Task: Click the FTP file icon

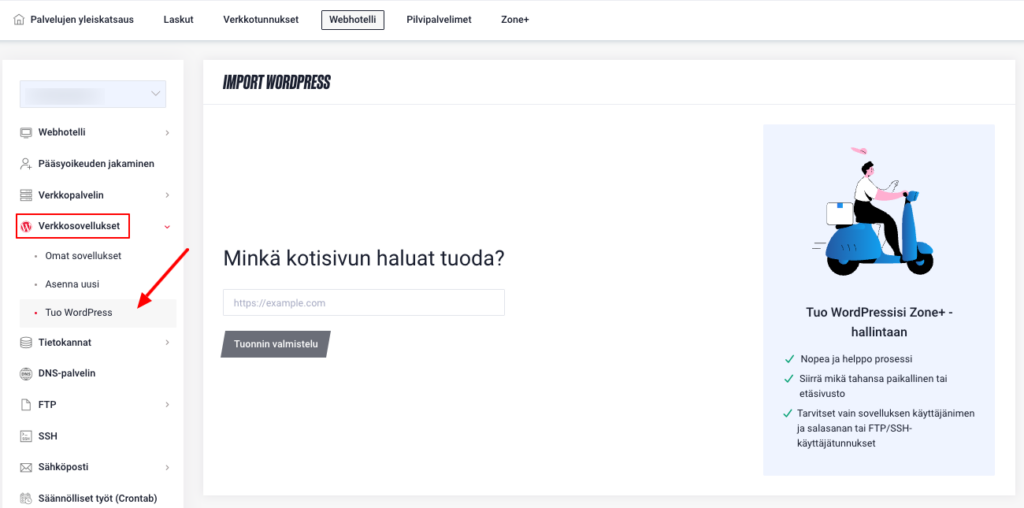Action: coord(26,405)
